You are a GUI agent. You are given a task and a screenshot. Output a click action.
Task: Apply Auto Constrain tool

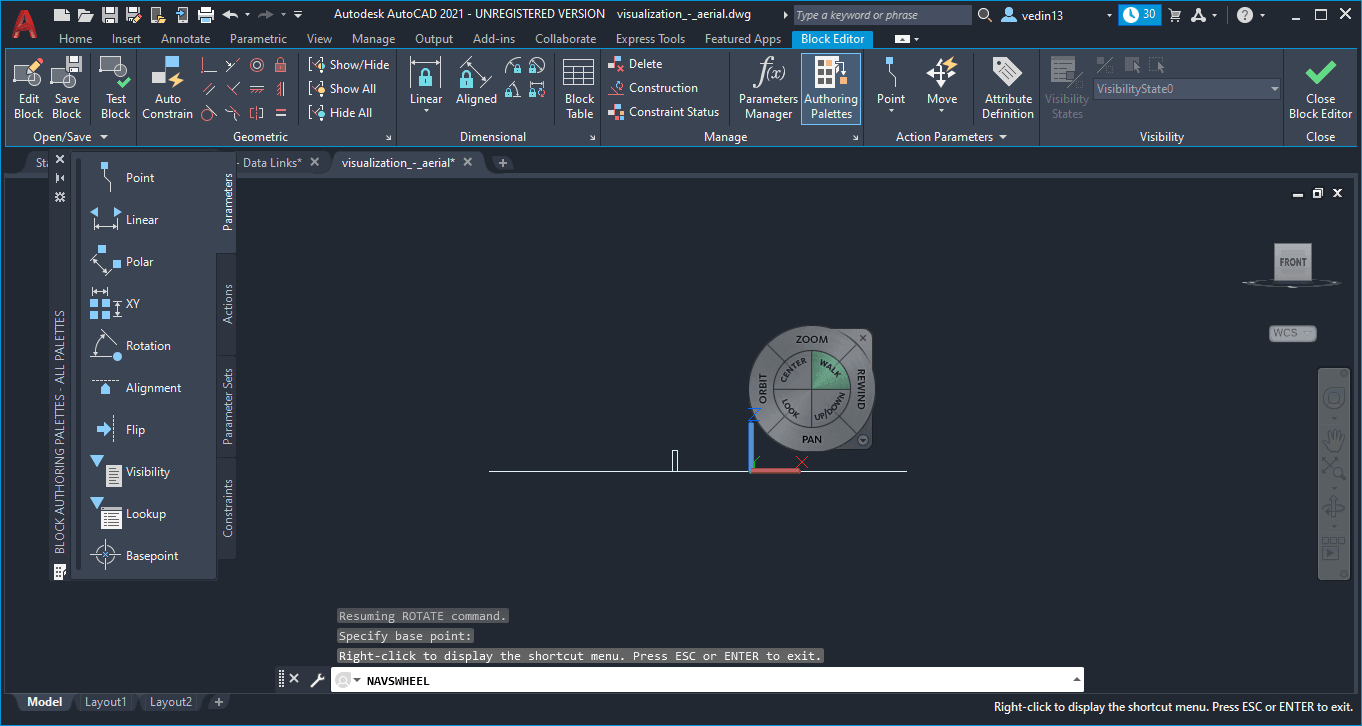pos(168,86)
